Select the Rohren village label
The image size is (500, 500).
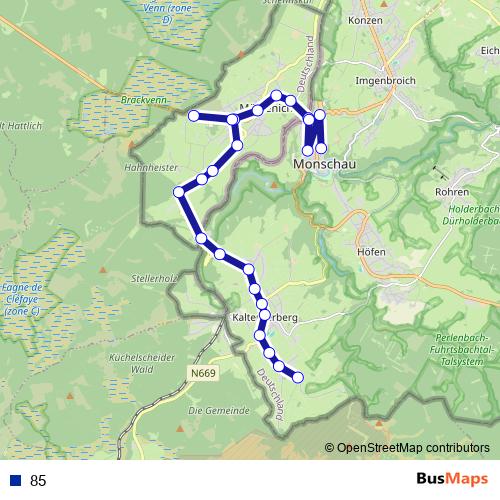point(452,192)
